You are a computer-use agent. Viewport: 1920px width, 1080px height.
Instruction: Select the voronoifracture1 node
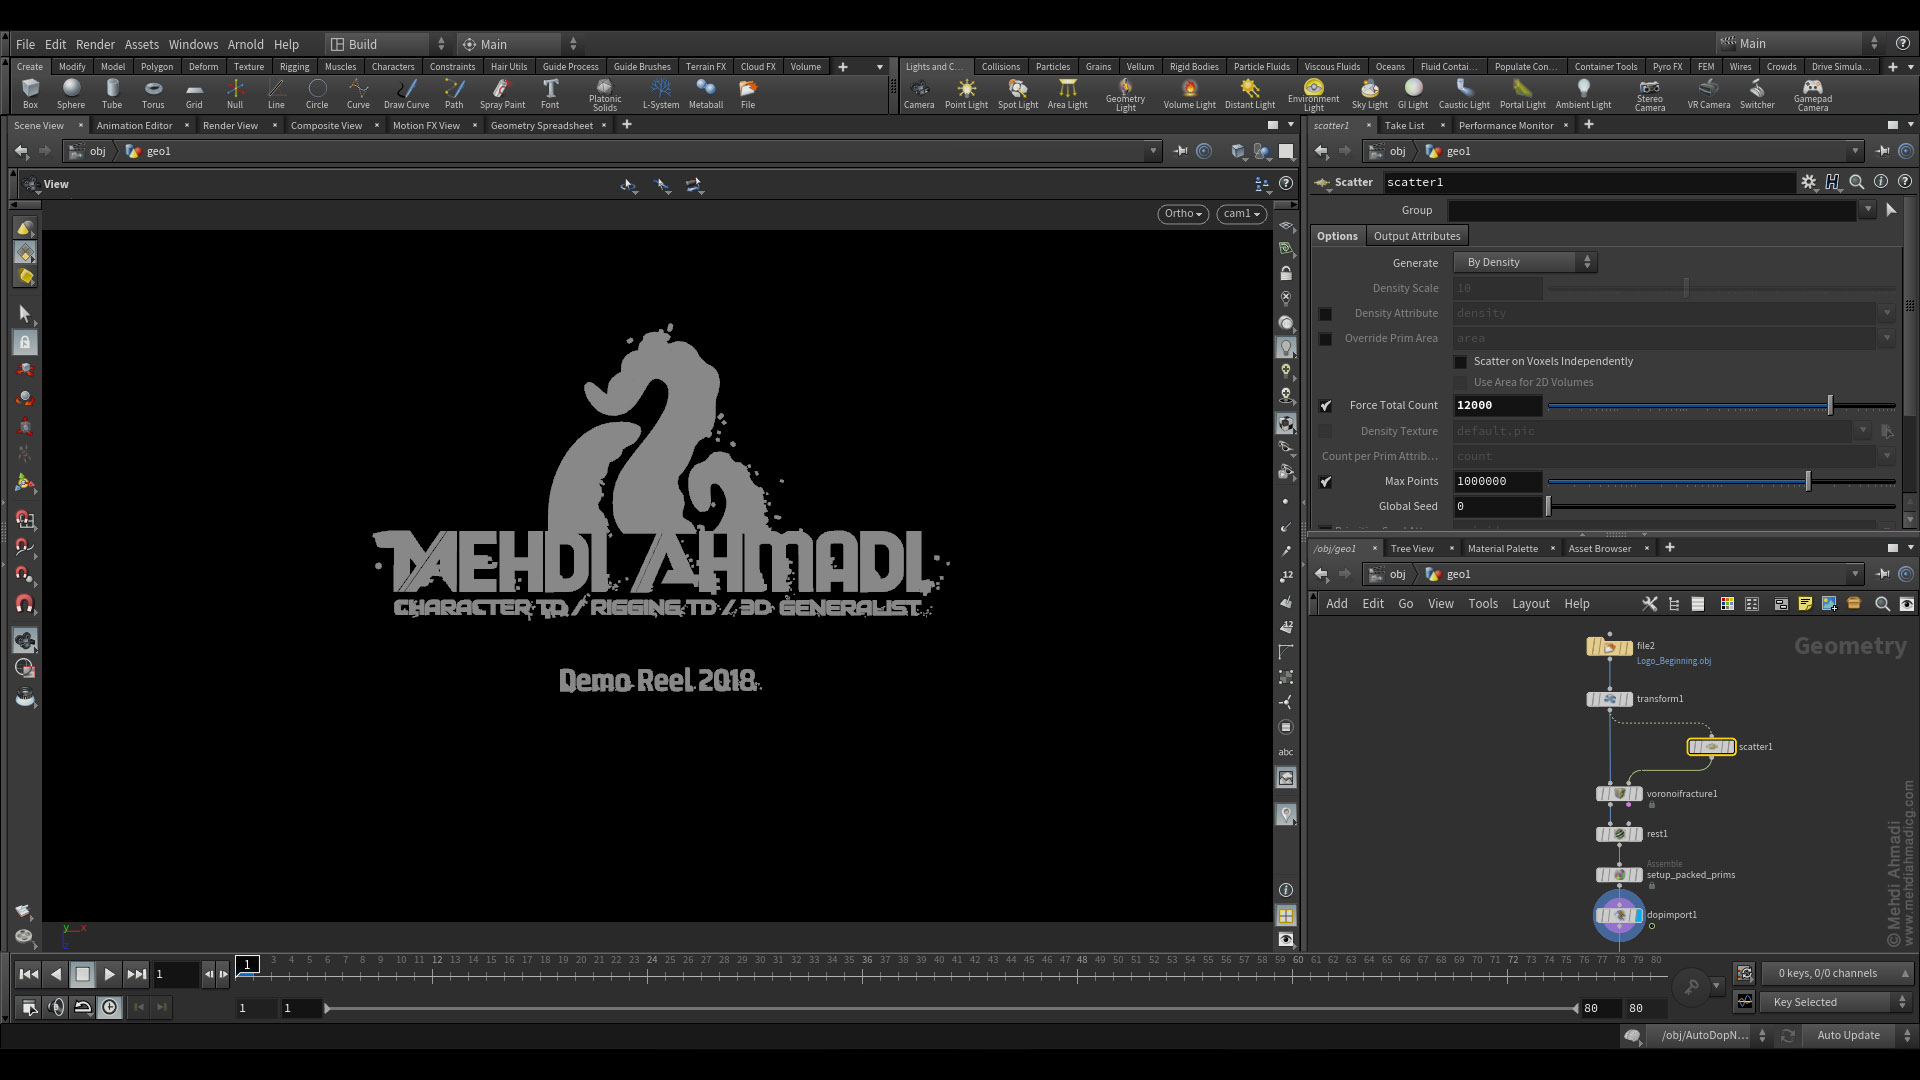(x=1619, y=794)
